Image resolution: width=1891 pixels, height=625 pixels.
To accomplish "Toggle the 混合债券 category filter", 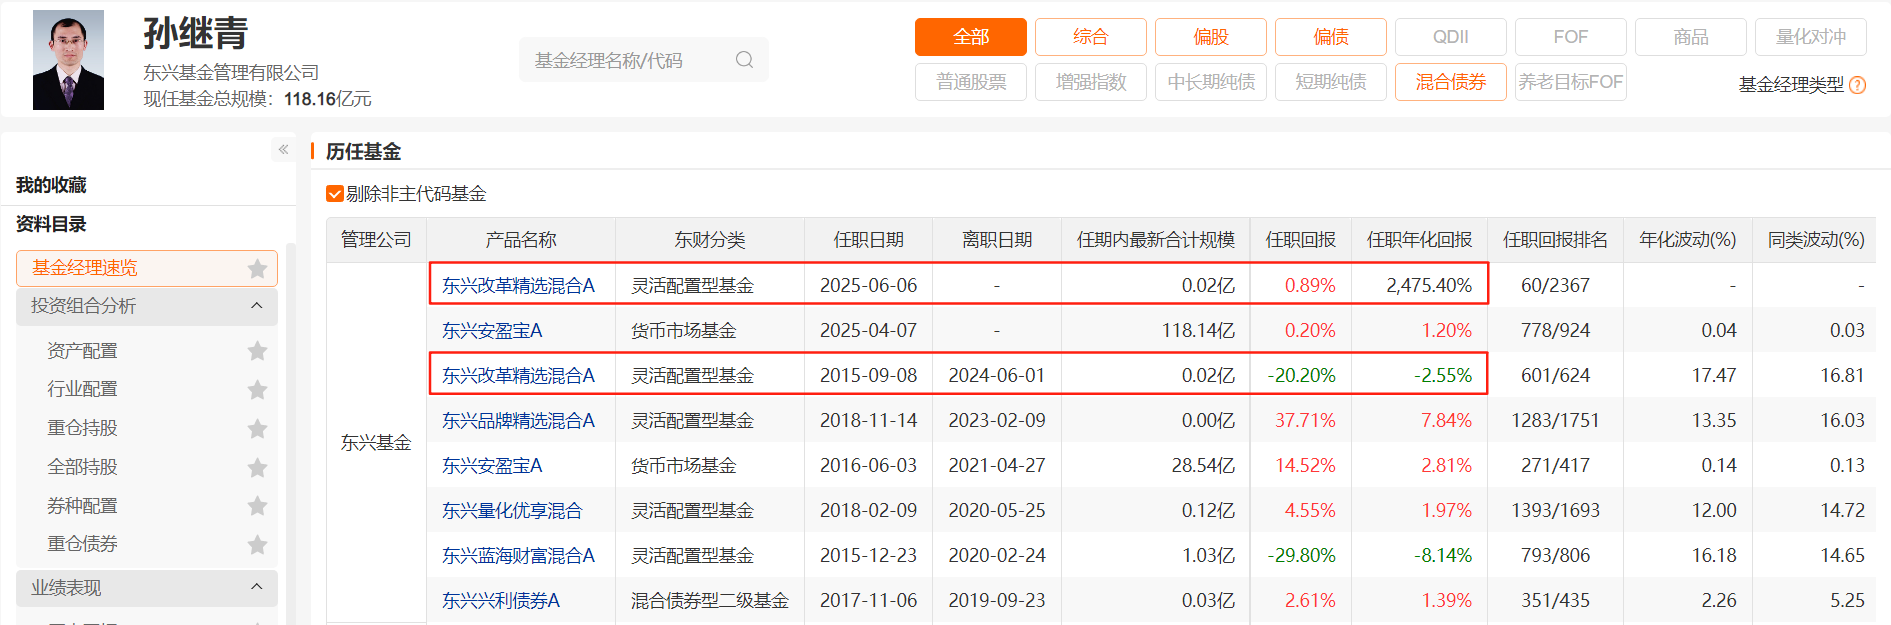I will (1450, 82).
